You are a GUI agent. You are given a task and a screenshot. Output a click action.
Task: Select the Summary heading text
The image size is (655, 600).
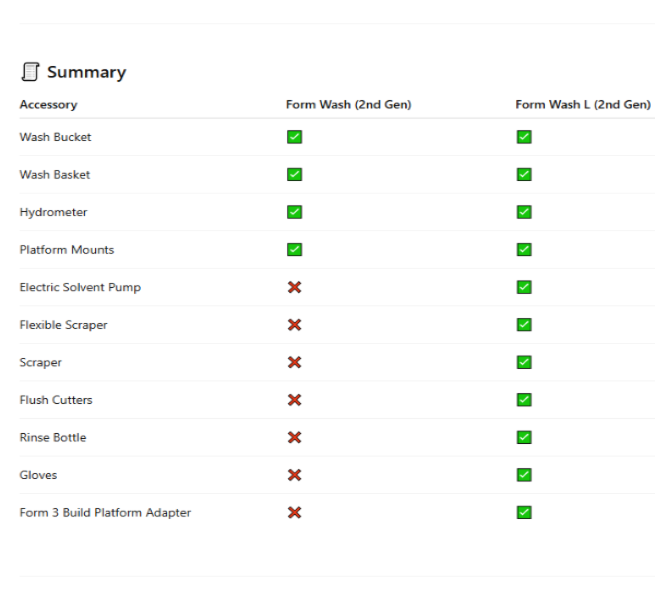point(86,72)
